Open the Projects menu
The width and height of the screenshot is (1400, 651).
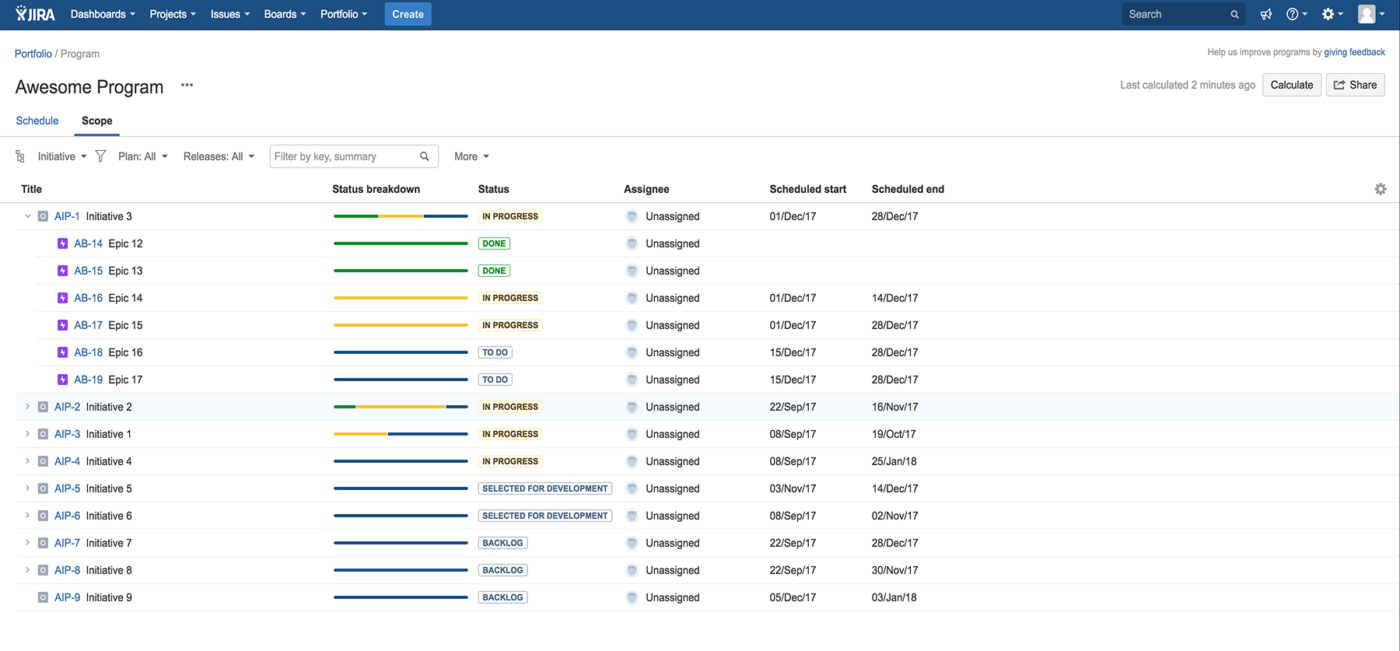(171, 14)
